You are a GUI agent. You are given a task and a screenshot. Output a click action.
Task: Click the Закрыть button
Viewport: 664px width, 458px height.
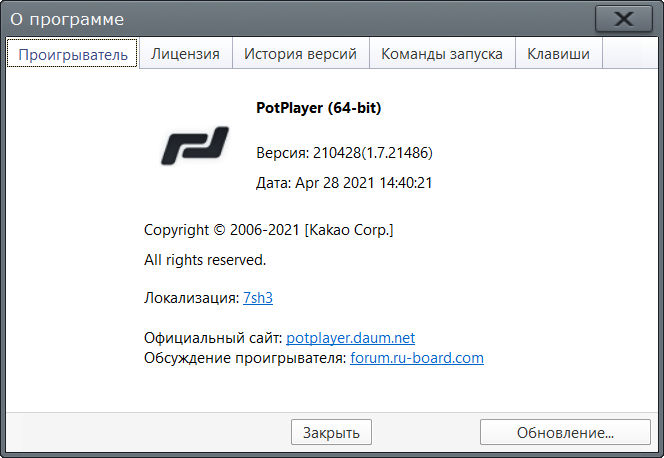tap(331, 432)
